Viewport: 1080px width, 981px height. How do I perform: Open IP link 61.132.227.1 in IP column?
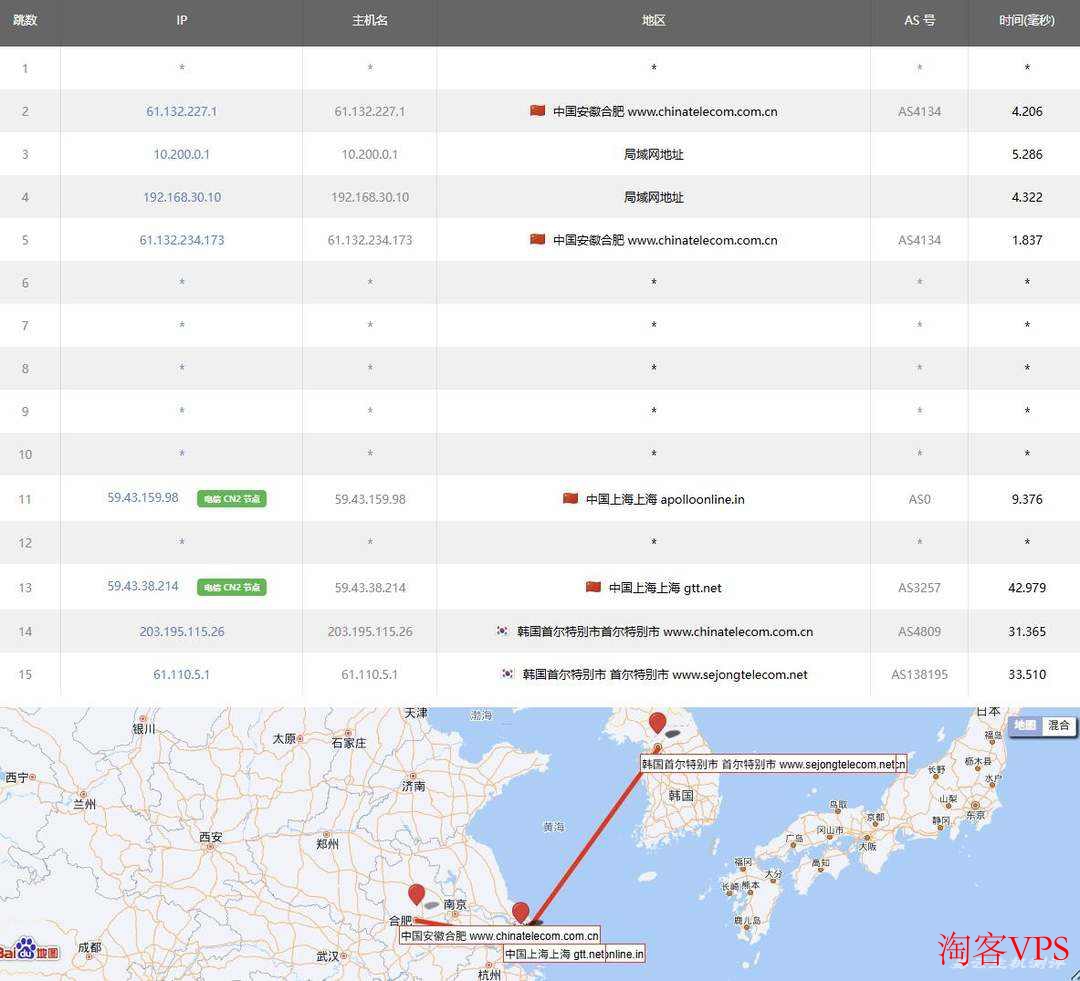click(181, 111)
